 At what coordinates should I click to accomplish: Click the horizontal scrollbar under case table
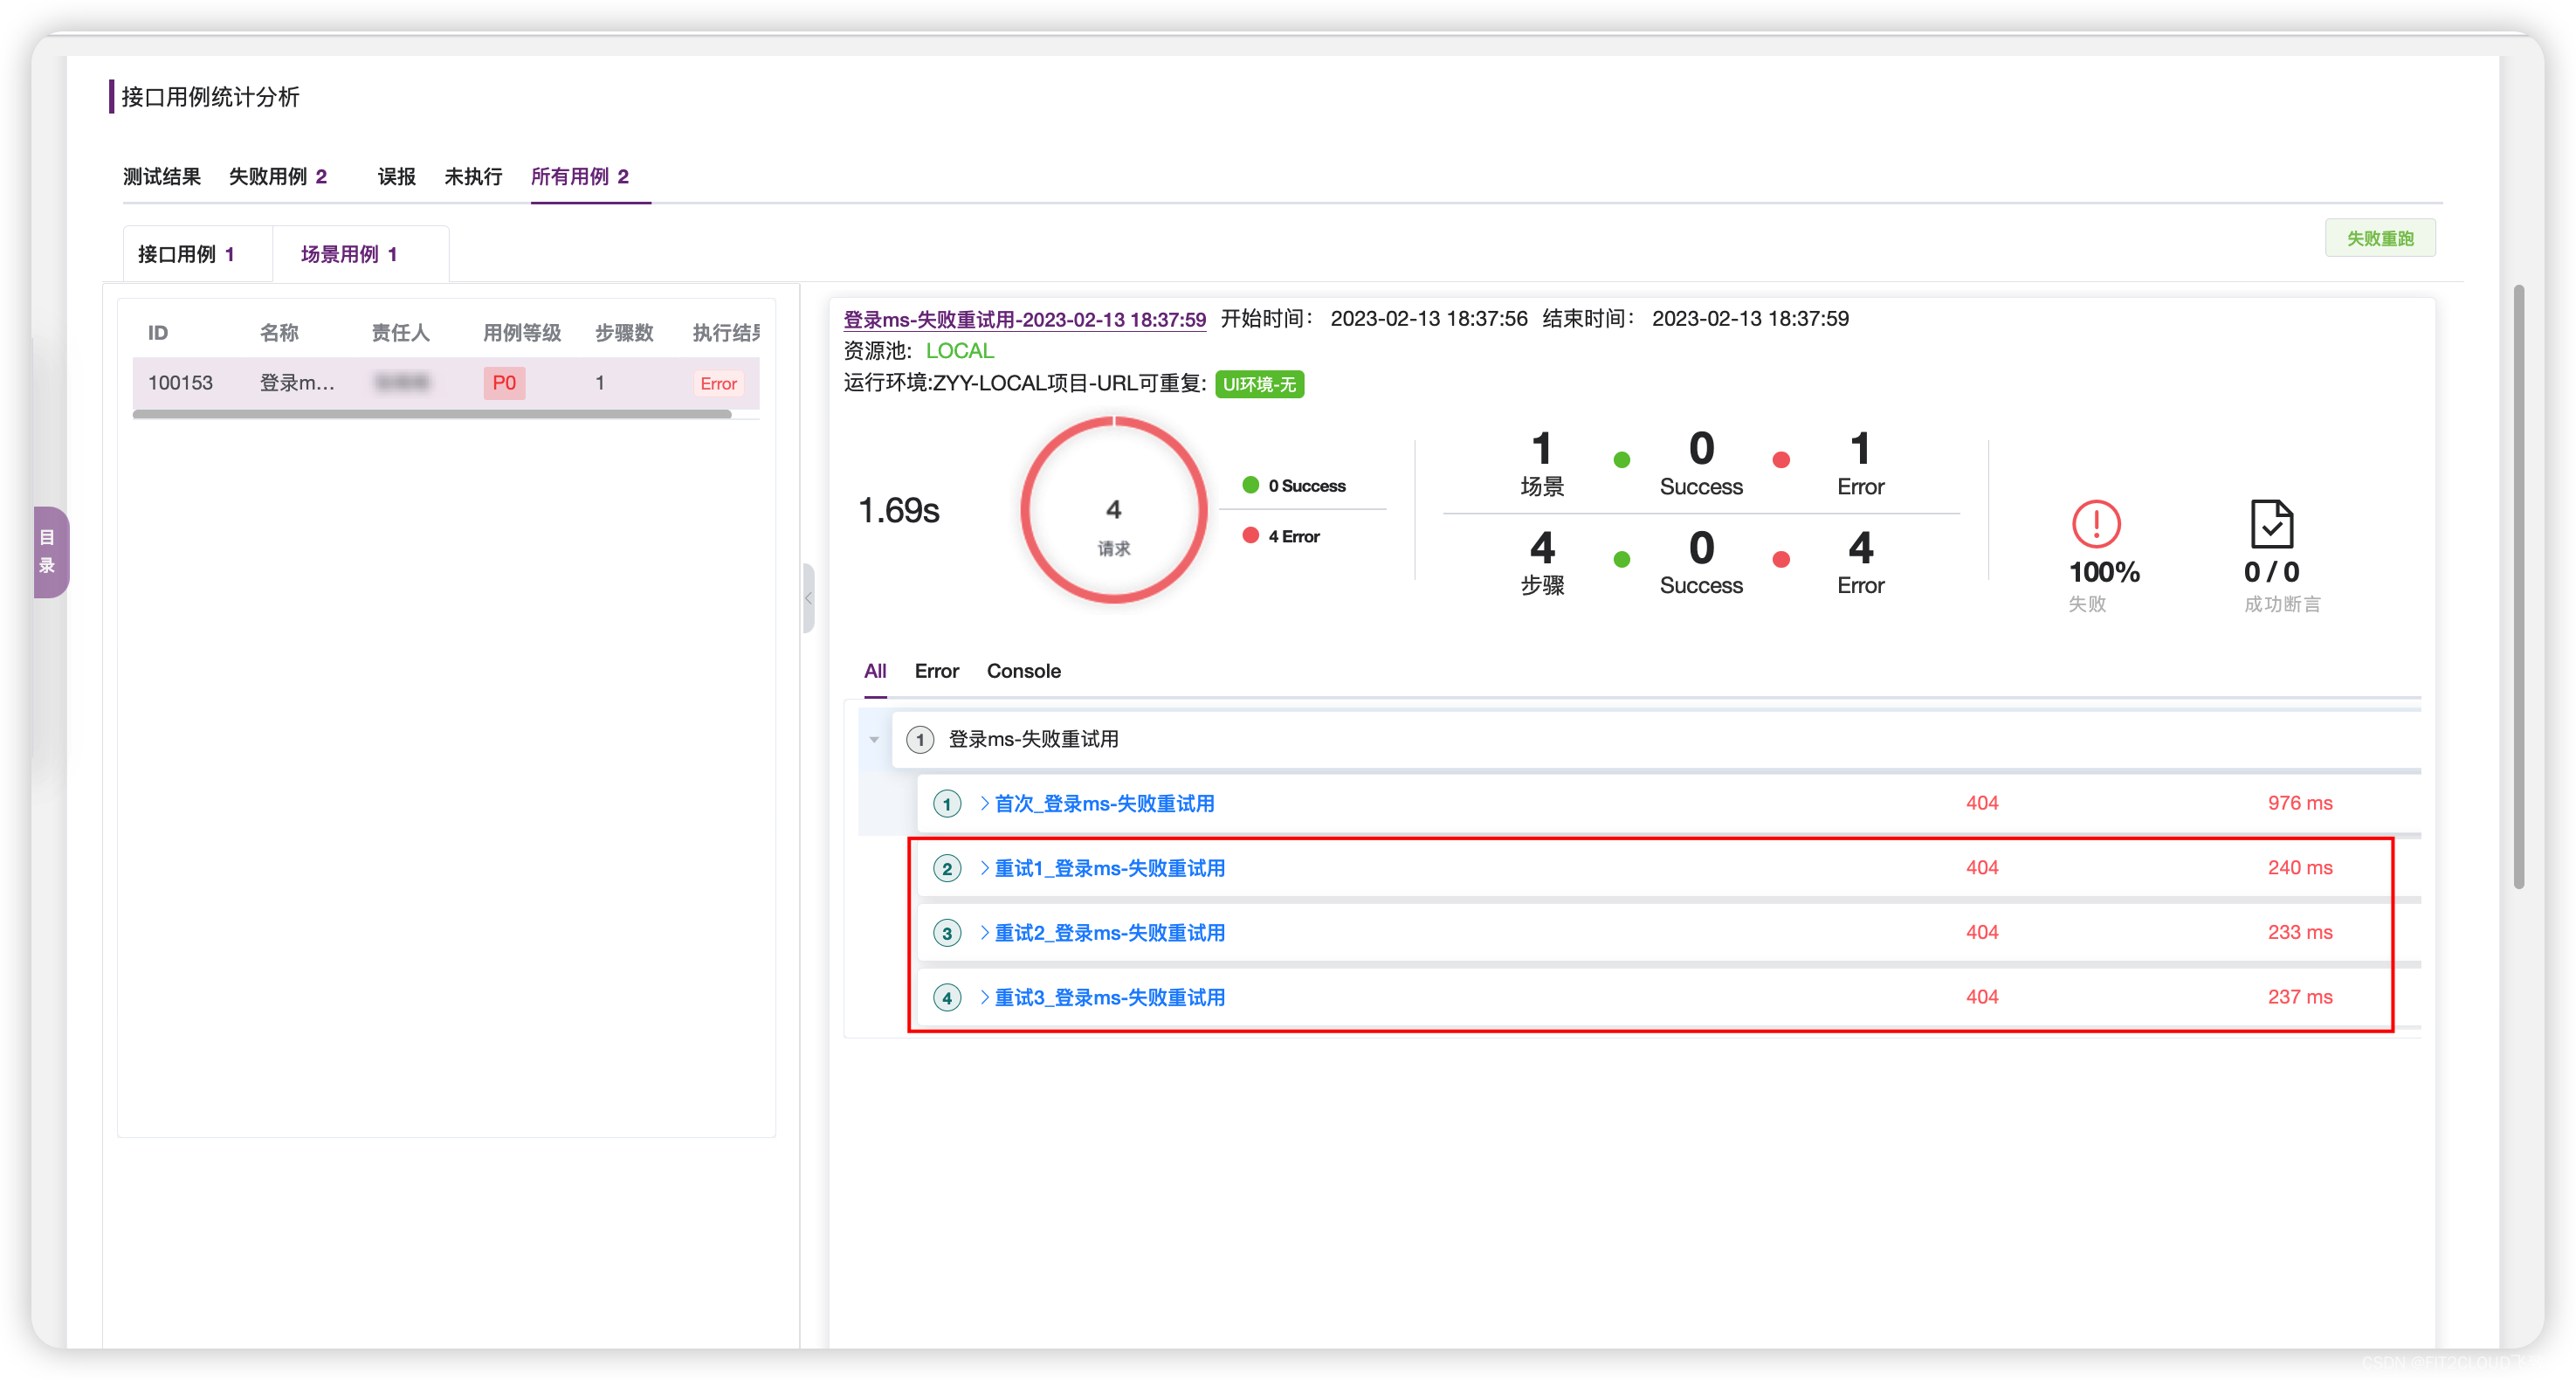(x=432, y=414)
